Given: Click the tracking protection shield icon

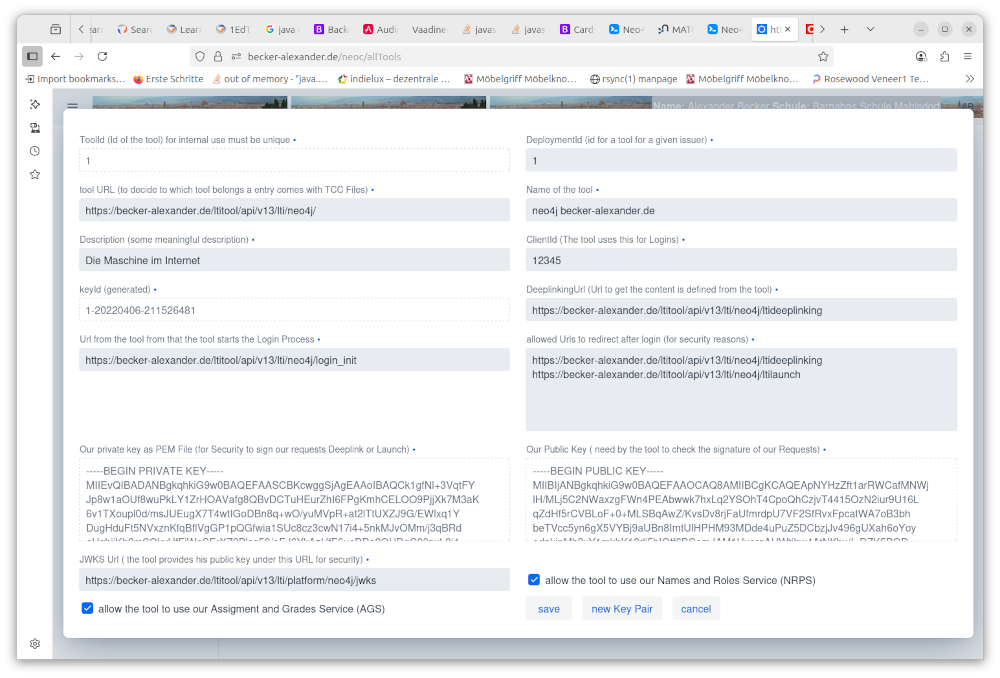Looking at the screenshot, I should pyautogui.click(x=200, y=56).
